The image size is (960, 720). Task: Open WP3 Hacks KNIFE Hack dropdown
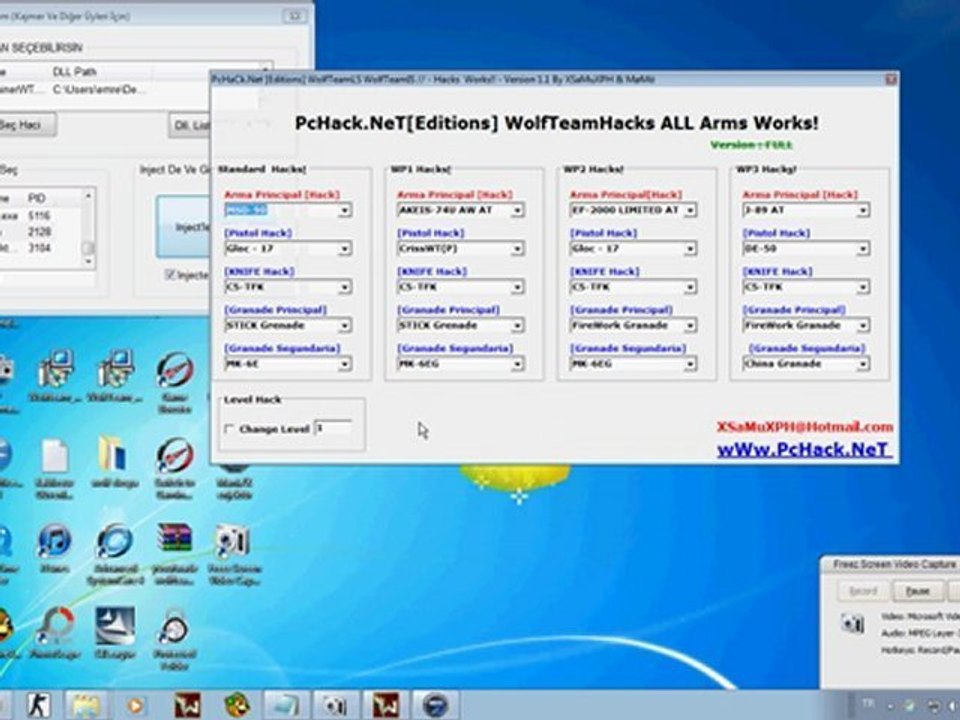[x=863, y=287]
